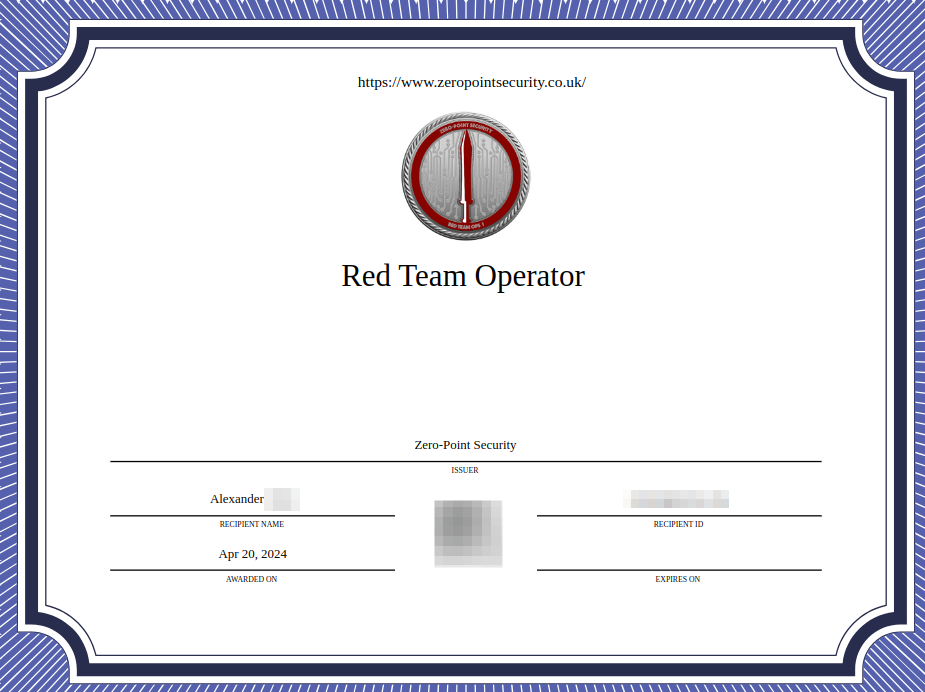The width and height of the screenshot is (925, 692).
Task: Click the ISSUER label
Action: (465, 470)
